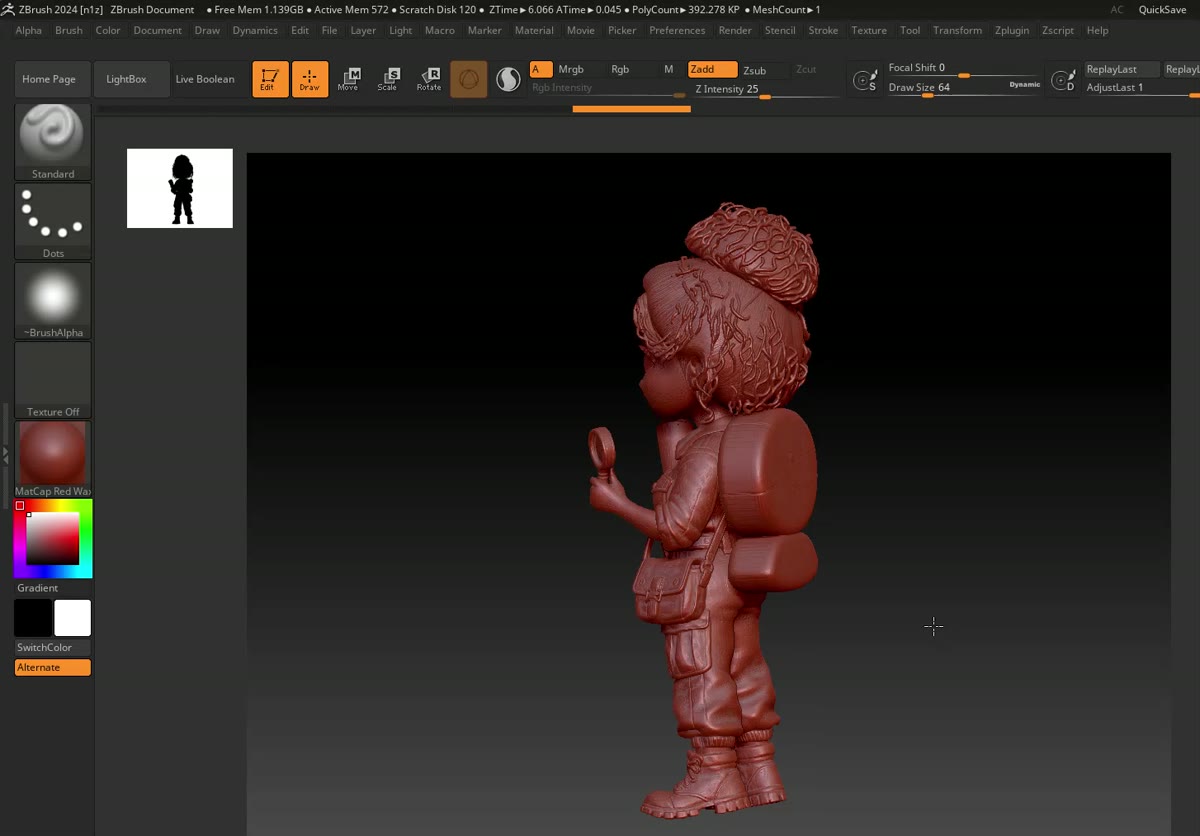The image size is (1200, 836).
Task: Adjust the Rgb Intensity slider
Action: (608, 89)
